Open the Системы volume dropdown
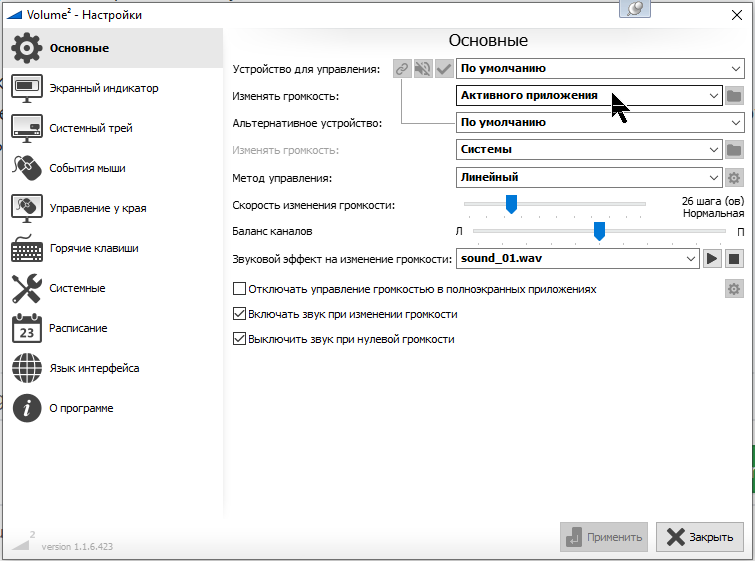 coord(589,150)
